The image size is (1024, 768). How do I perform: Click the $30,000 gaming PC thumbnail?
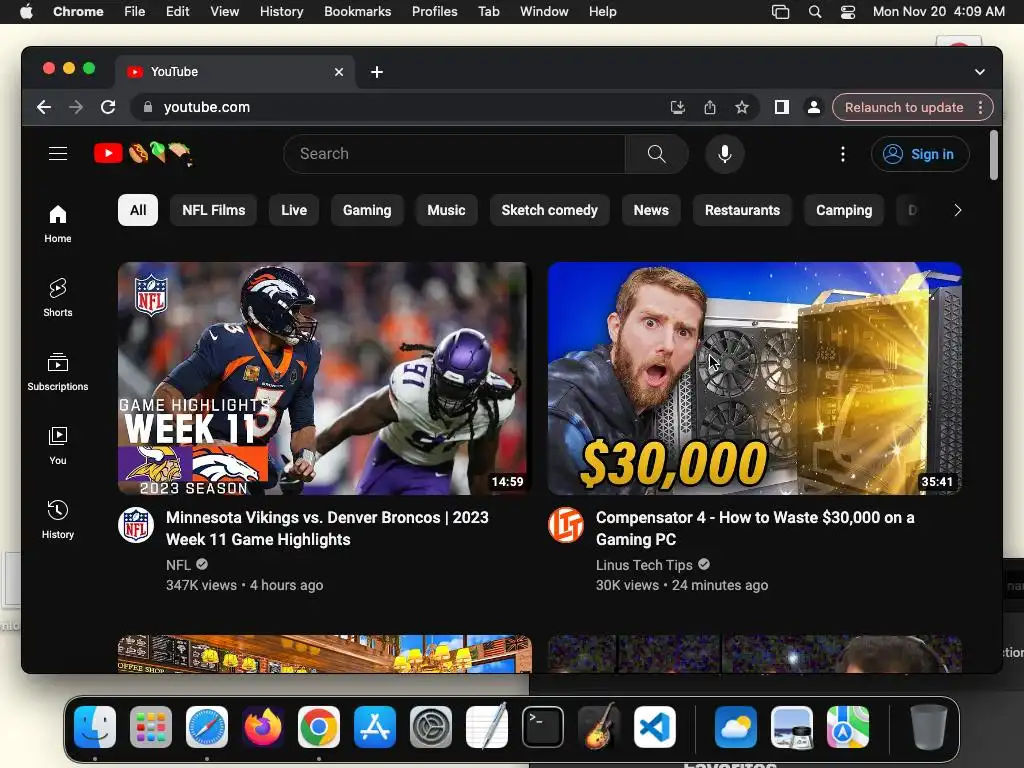[754, 378]
